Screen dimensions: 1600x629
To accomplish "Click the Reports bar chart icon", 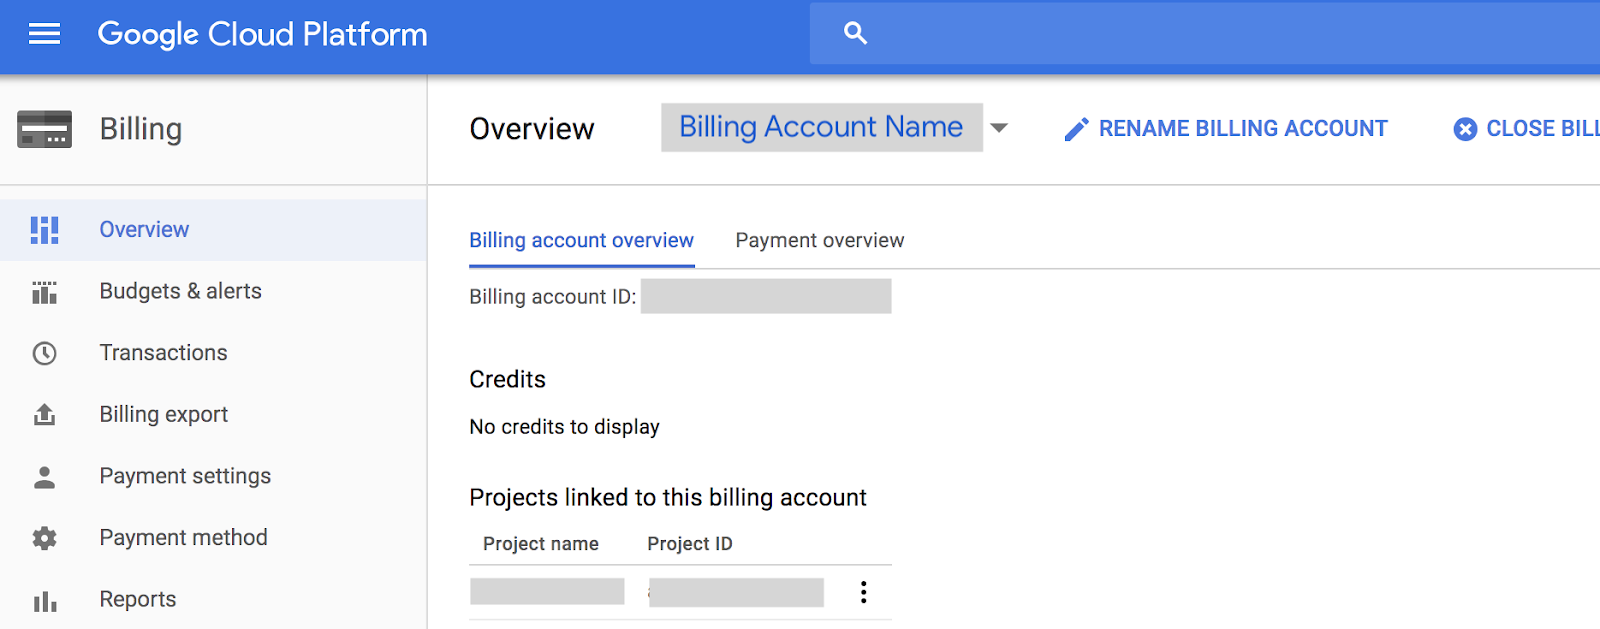I will point(44,600).
